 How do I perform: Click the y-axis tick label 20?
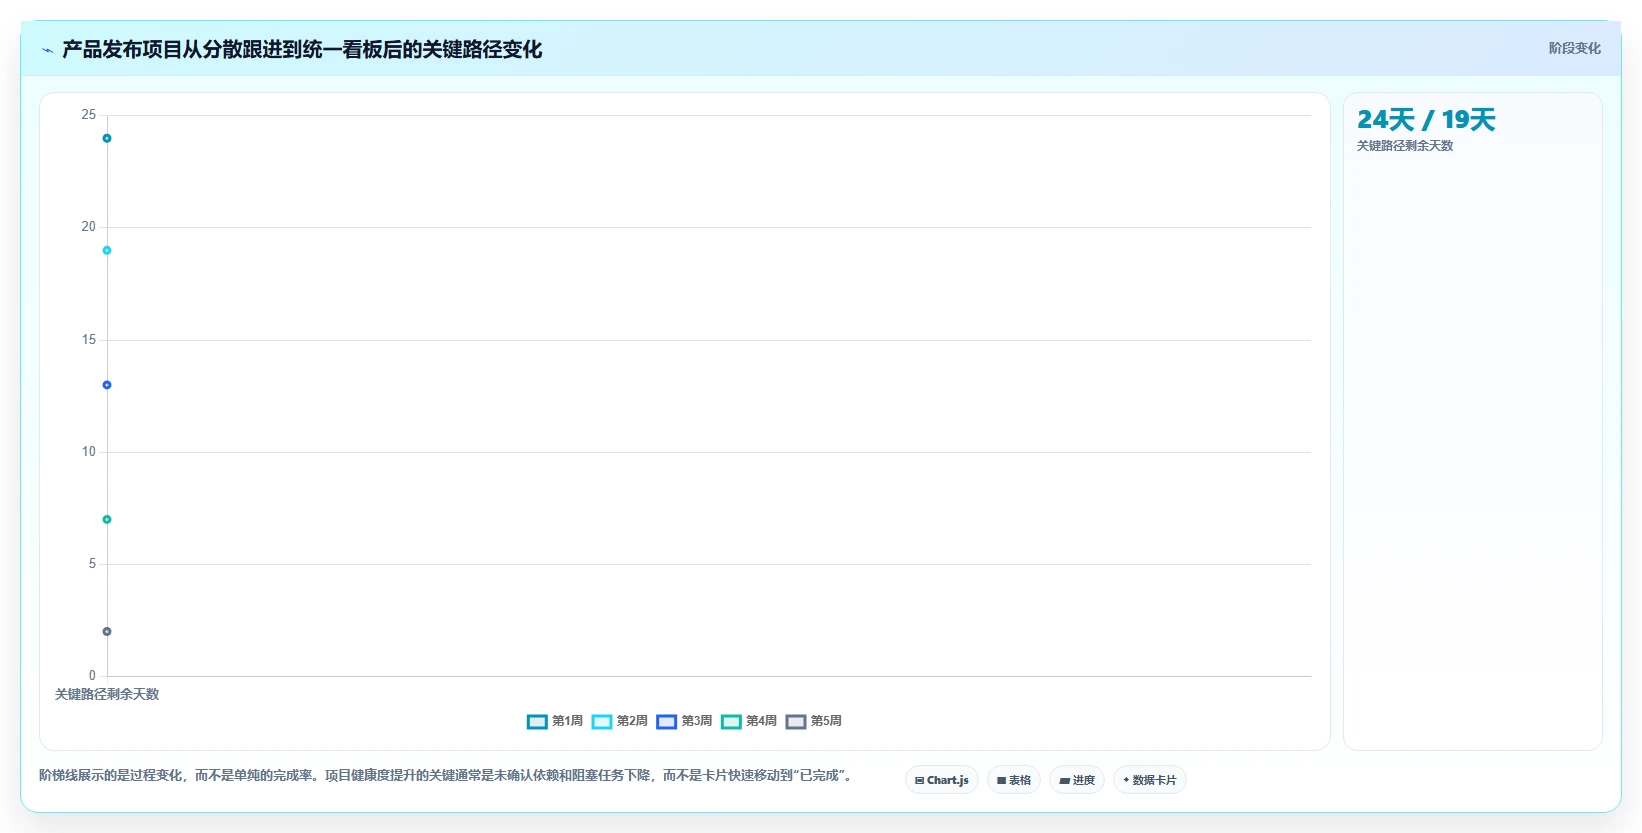pyautogui.click(x=89, y=227)
